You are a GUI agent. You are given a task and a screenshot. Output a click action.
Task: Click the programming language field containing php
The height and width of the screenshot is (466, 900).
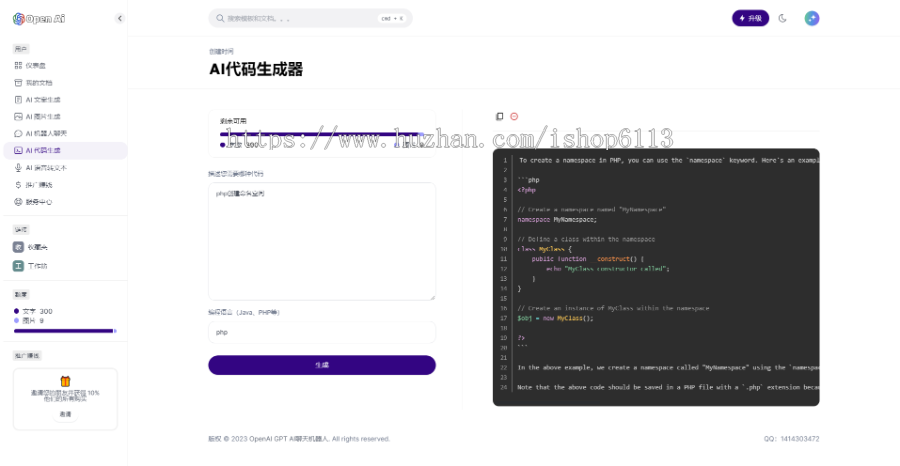(x=322, y=332)
